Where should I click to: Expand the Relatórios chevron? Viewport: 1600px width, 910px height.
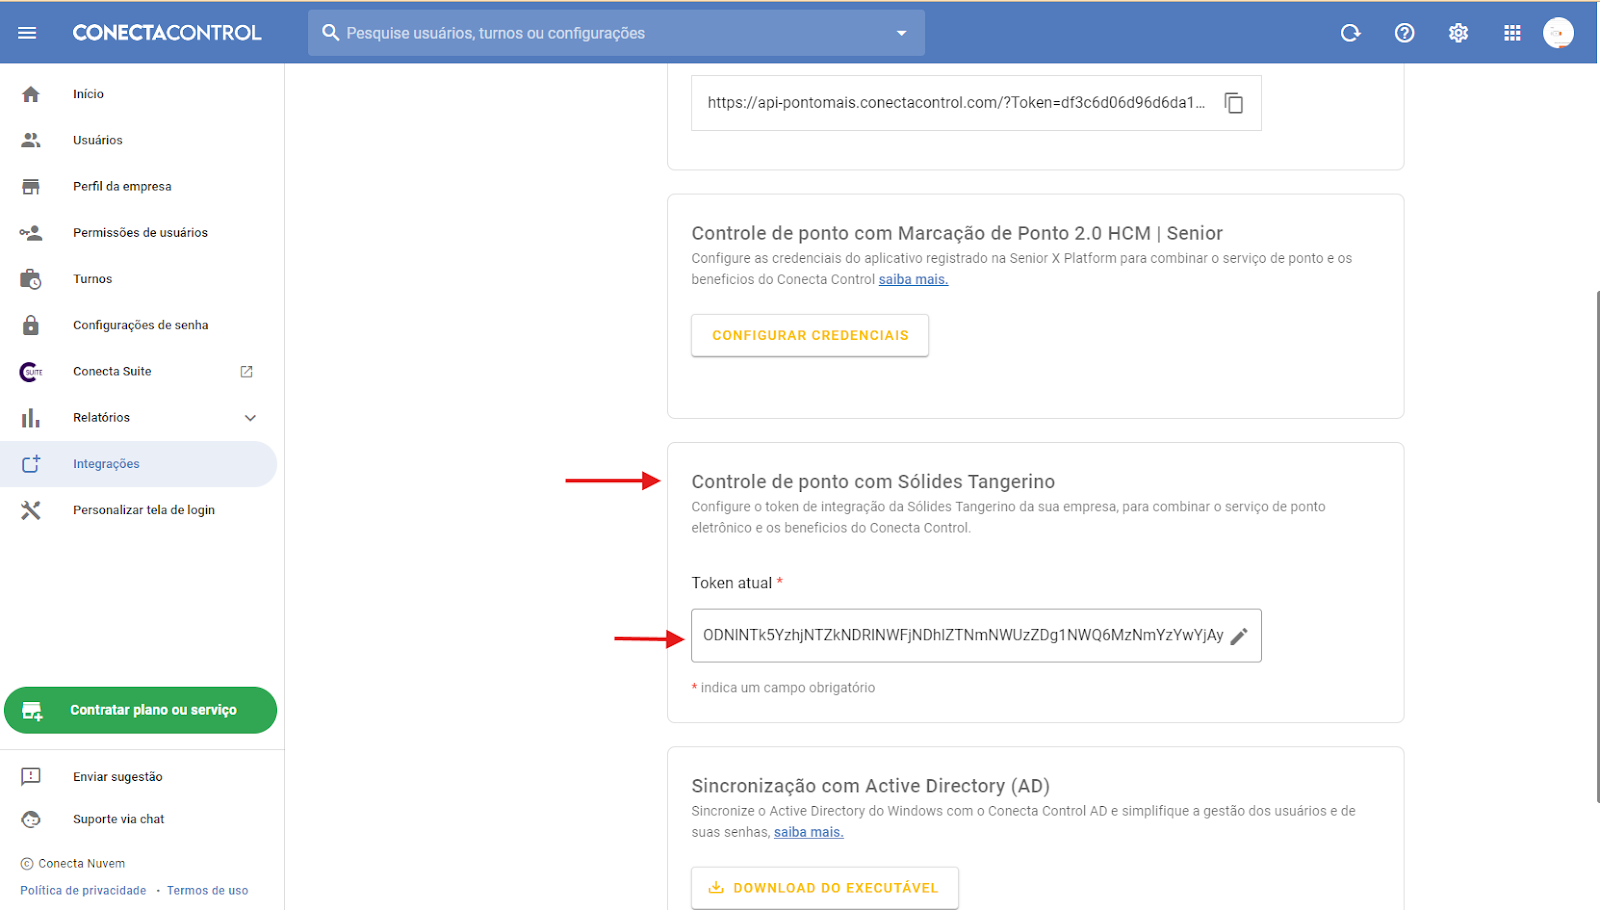(250, 418)
